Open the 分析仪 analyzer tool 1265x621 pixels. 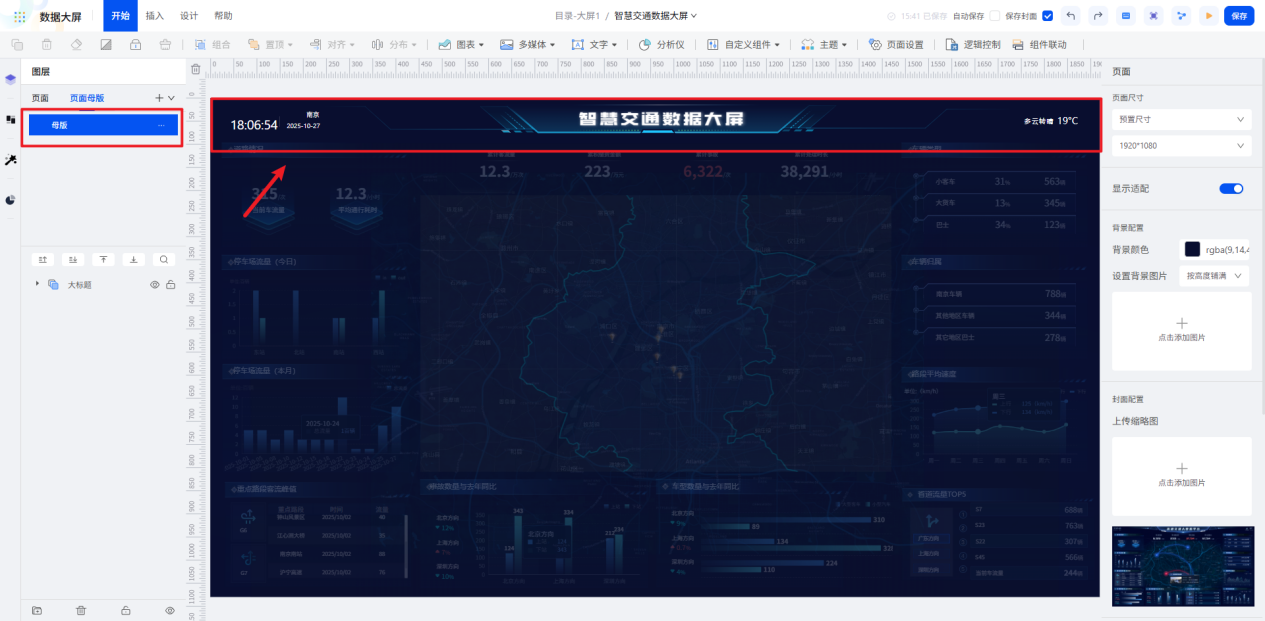[662, 45]
